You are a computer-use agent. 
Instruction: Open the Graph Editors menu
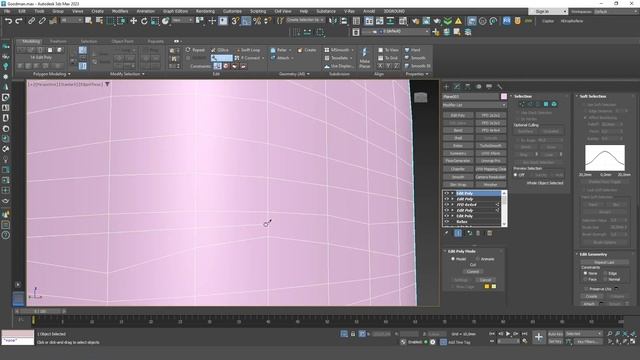click(x=176, y=11)
